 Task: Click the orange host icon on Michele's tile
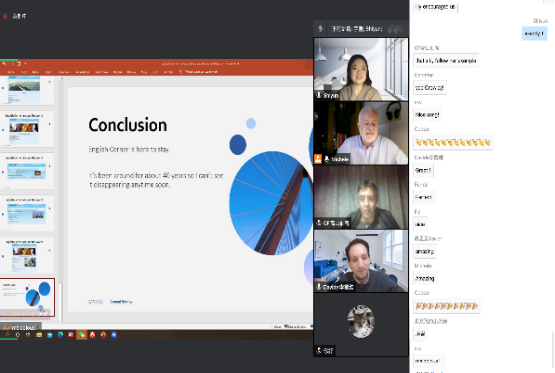coord(318,159)
